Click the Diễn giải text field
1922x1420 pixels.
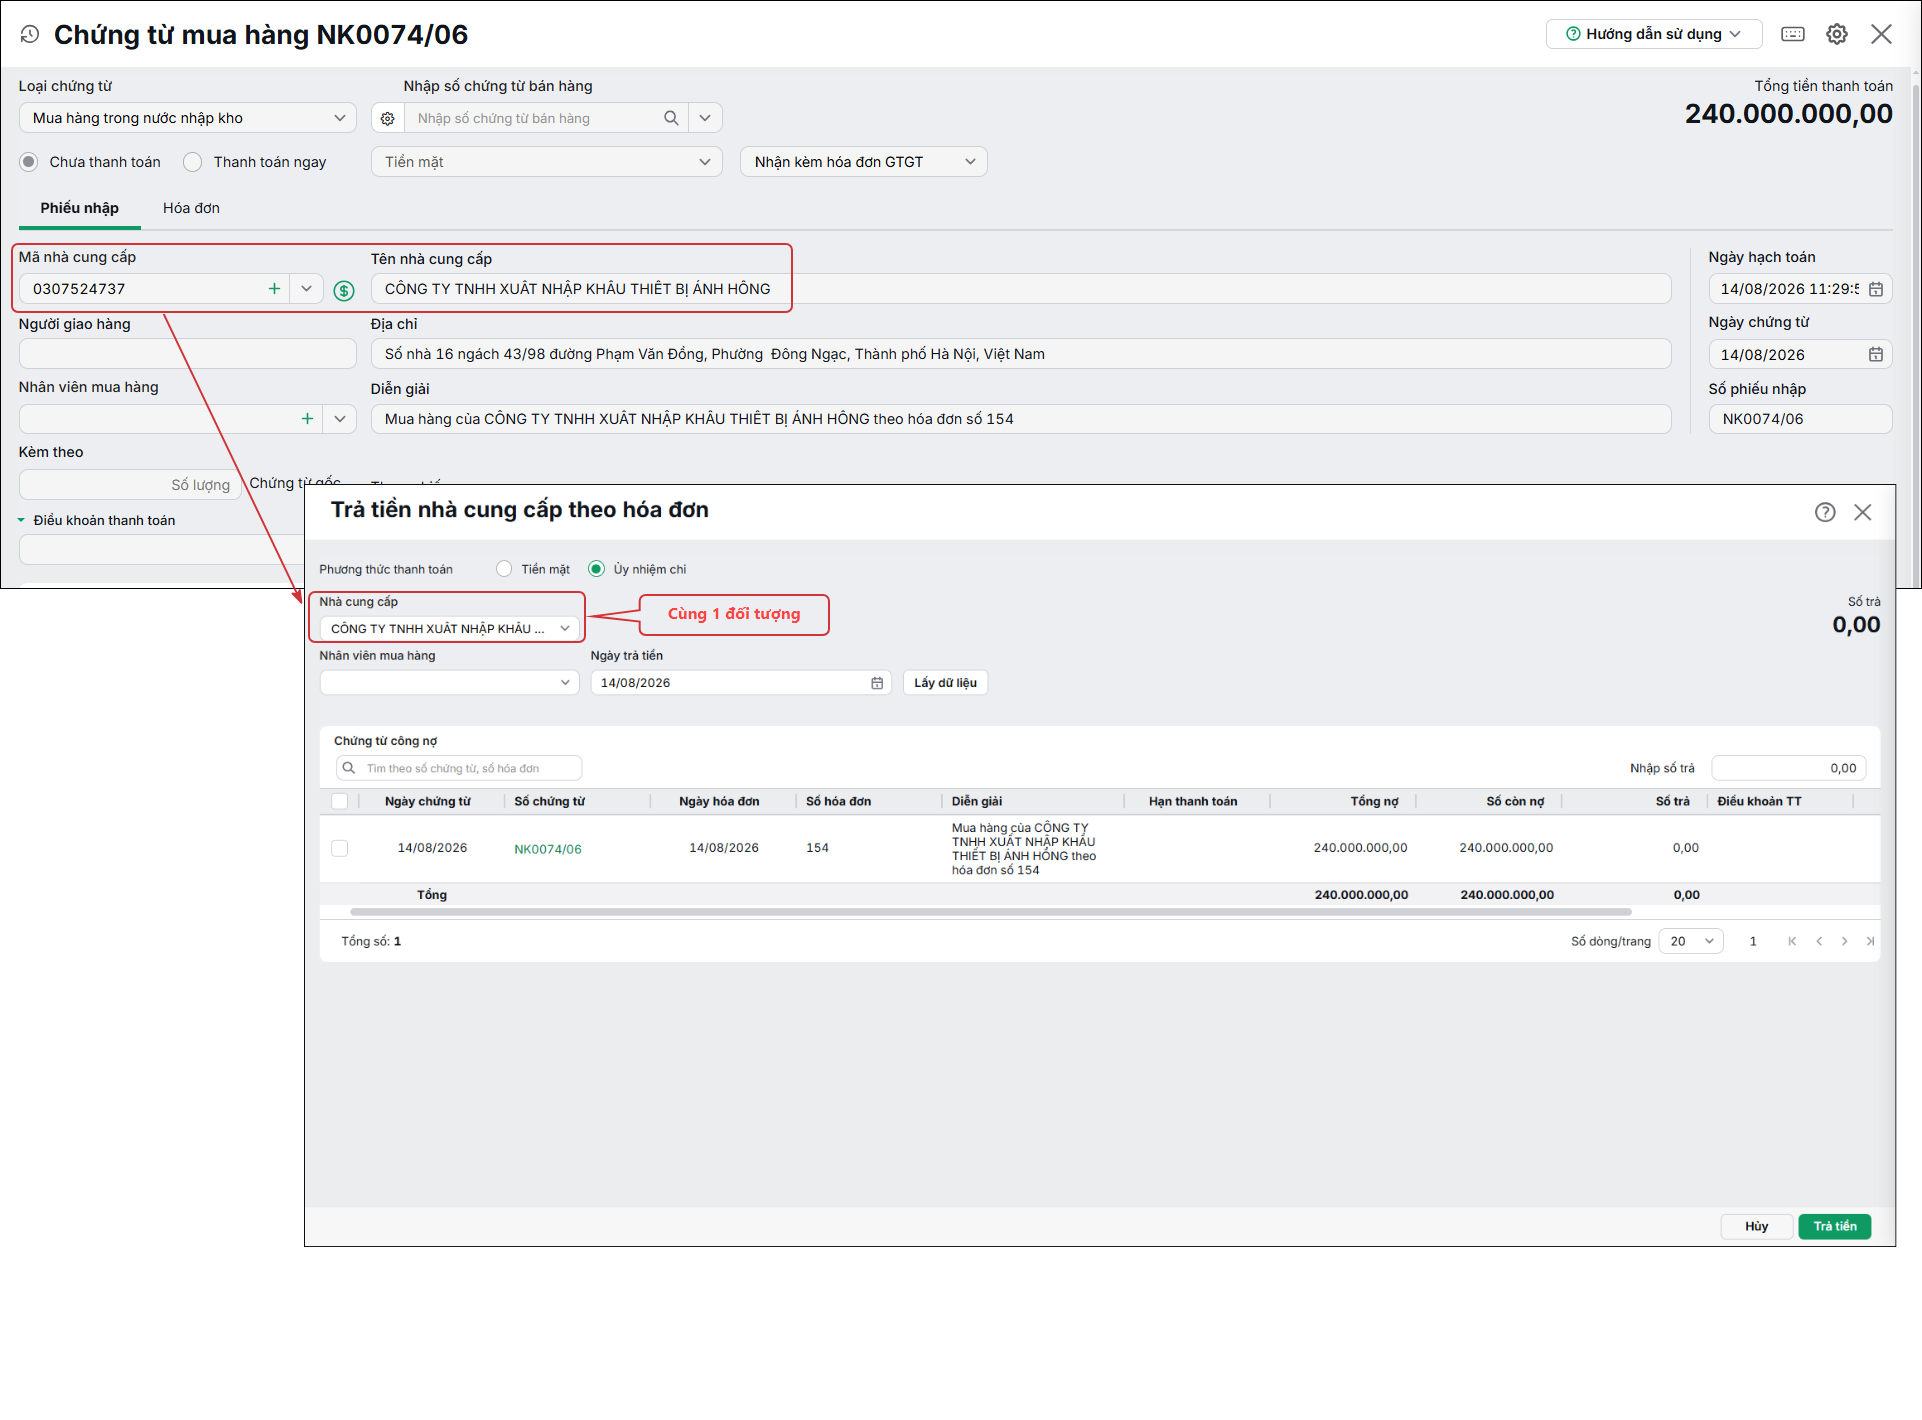coord(1020,419)
